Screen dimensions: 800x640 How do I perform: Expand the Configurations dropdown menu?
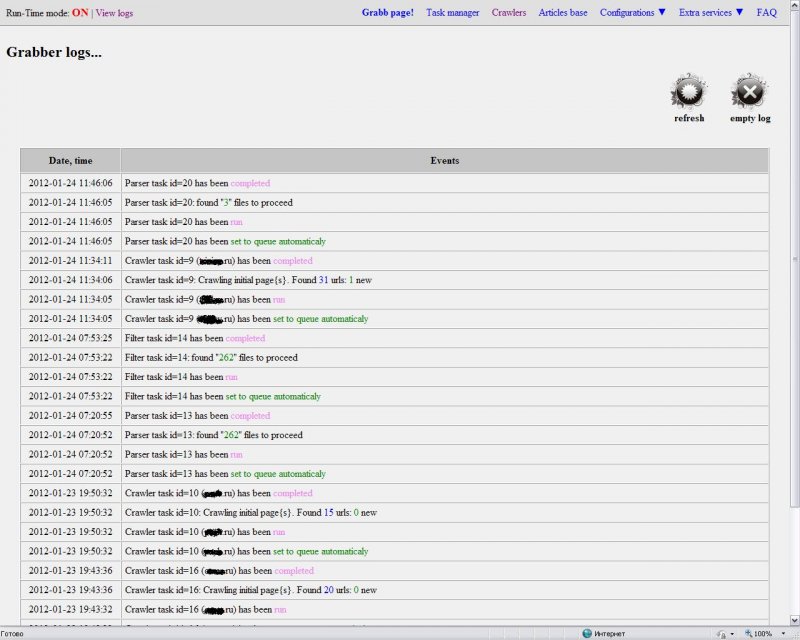click(x=632, y=13)
